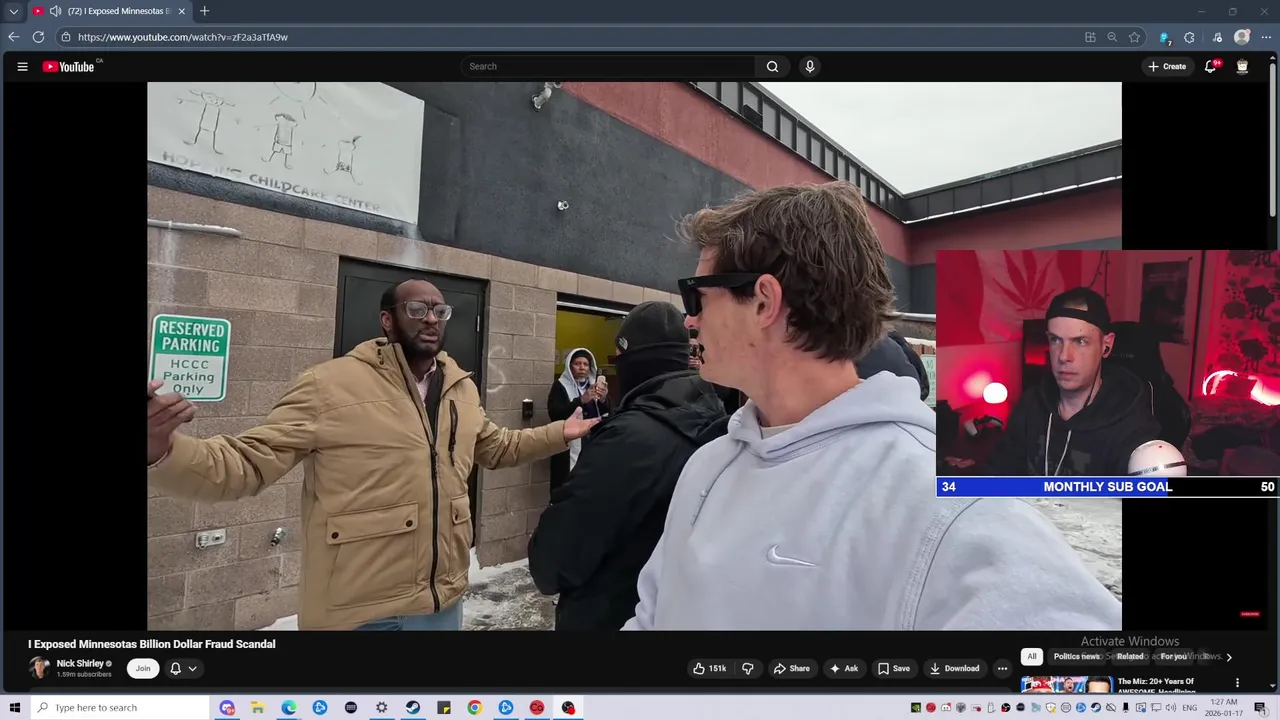Viewport: 1280px width, 720px height.
Task: Open the Windows Start menu
Action: coord(14,708)
